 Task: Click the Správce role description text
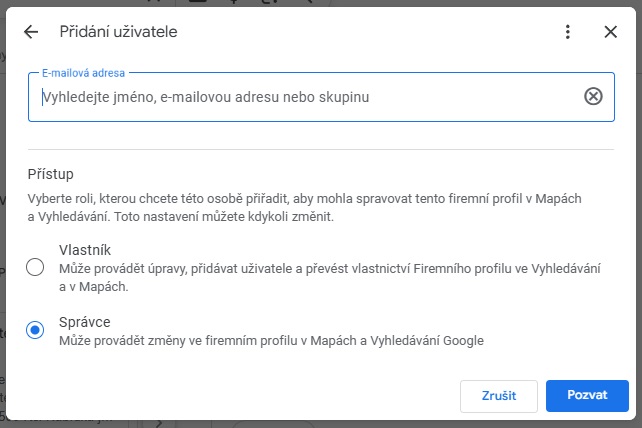(270, 341)
